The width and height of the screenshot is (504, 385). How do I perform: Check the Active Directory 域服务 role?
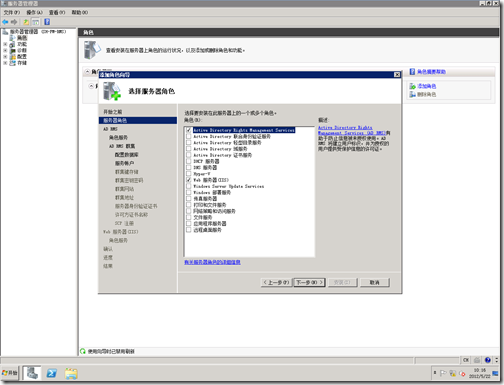pyautogui.click(x=189, y=149)
